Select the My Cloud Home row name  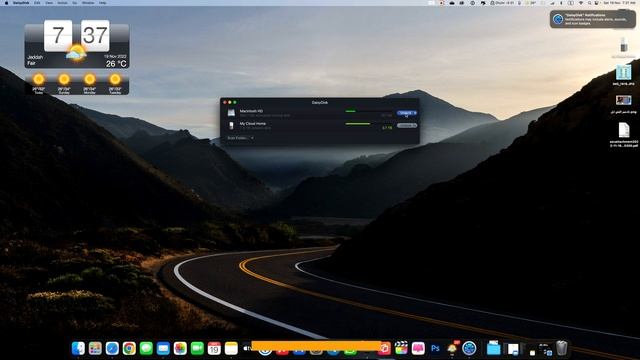click(x=253, y=123)
